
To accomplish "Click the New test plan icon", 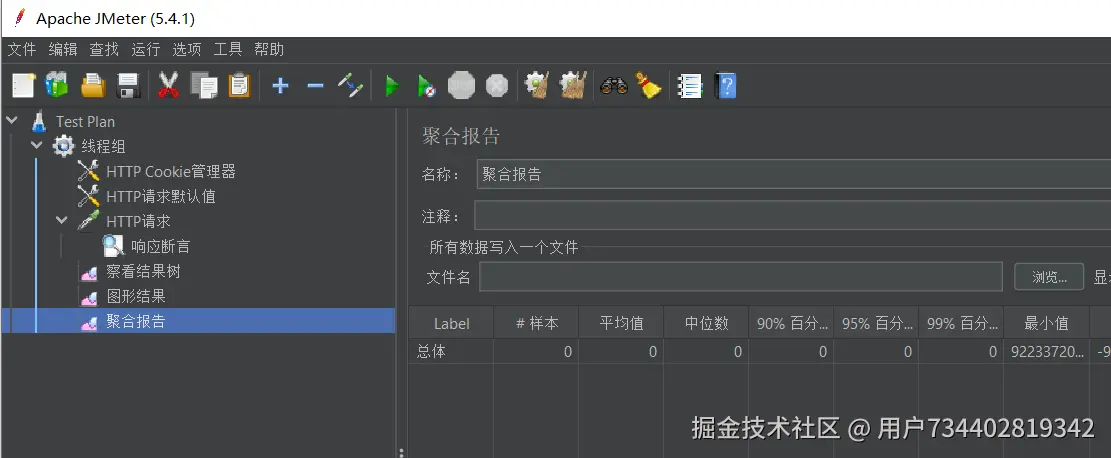I will (23, 86).
